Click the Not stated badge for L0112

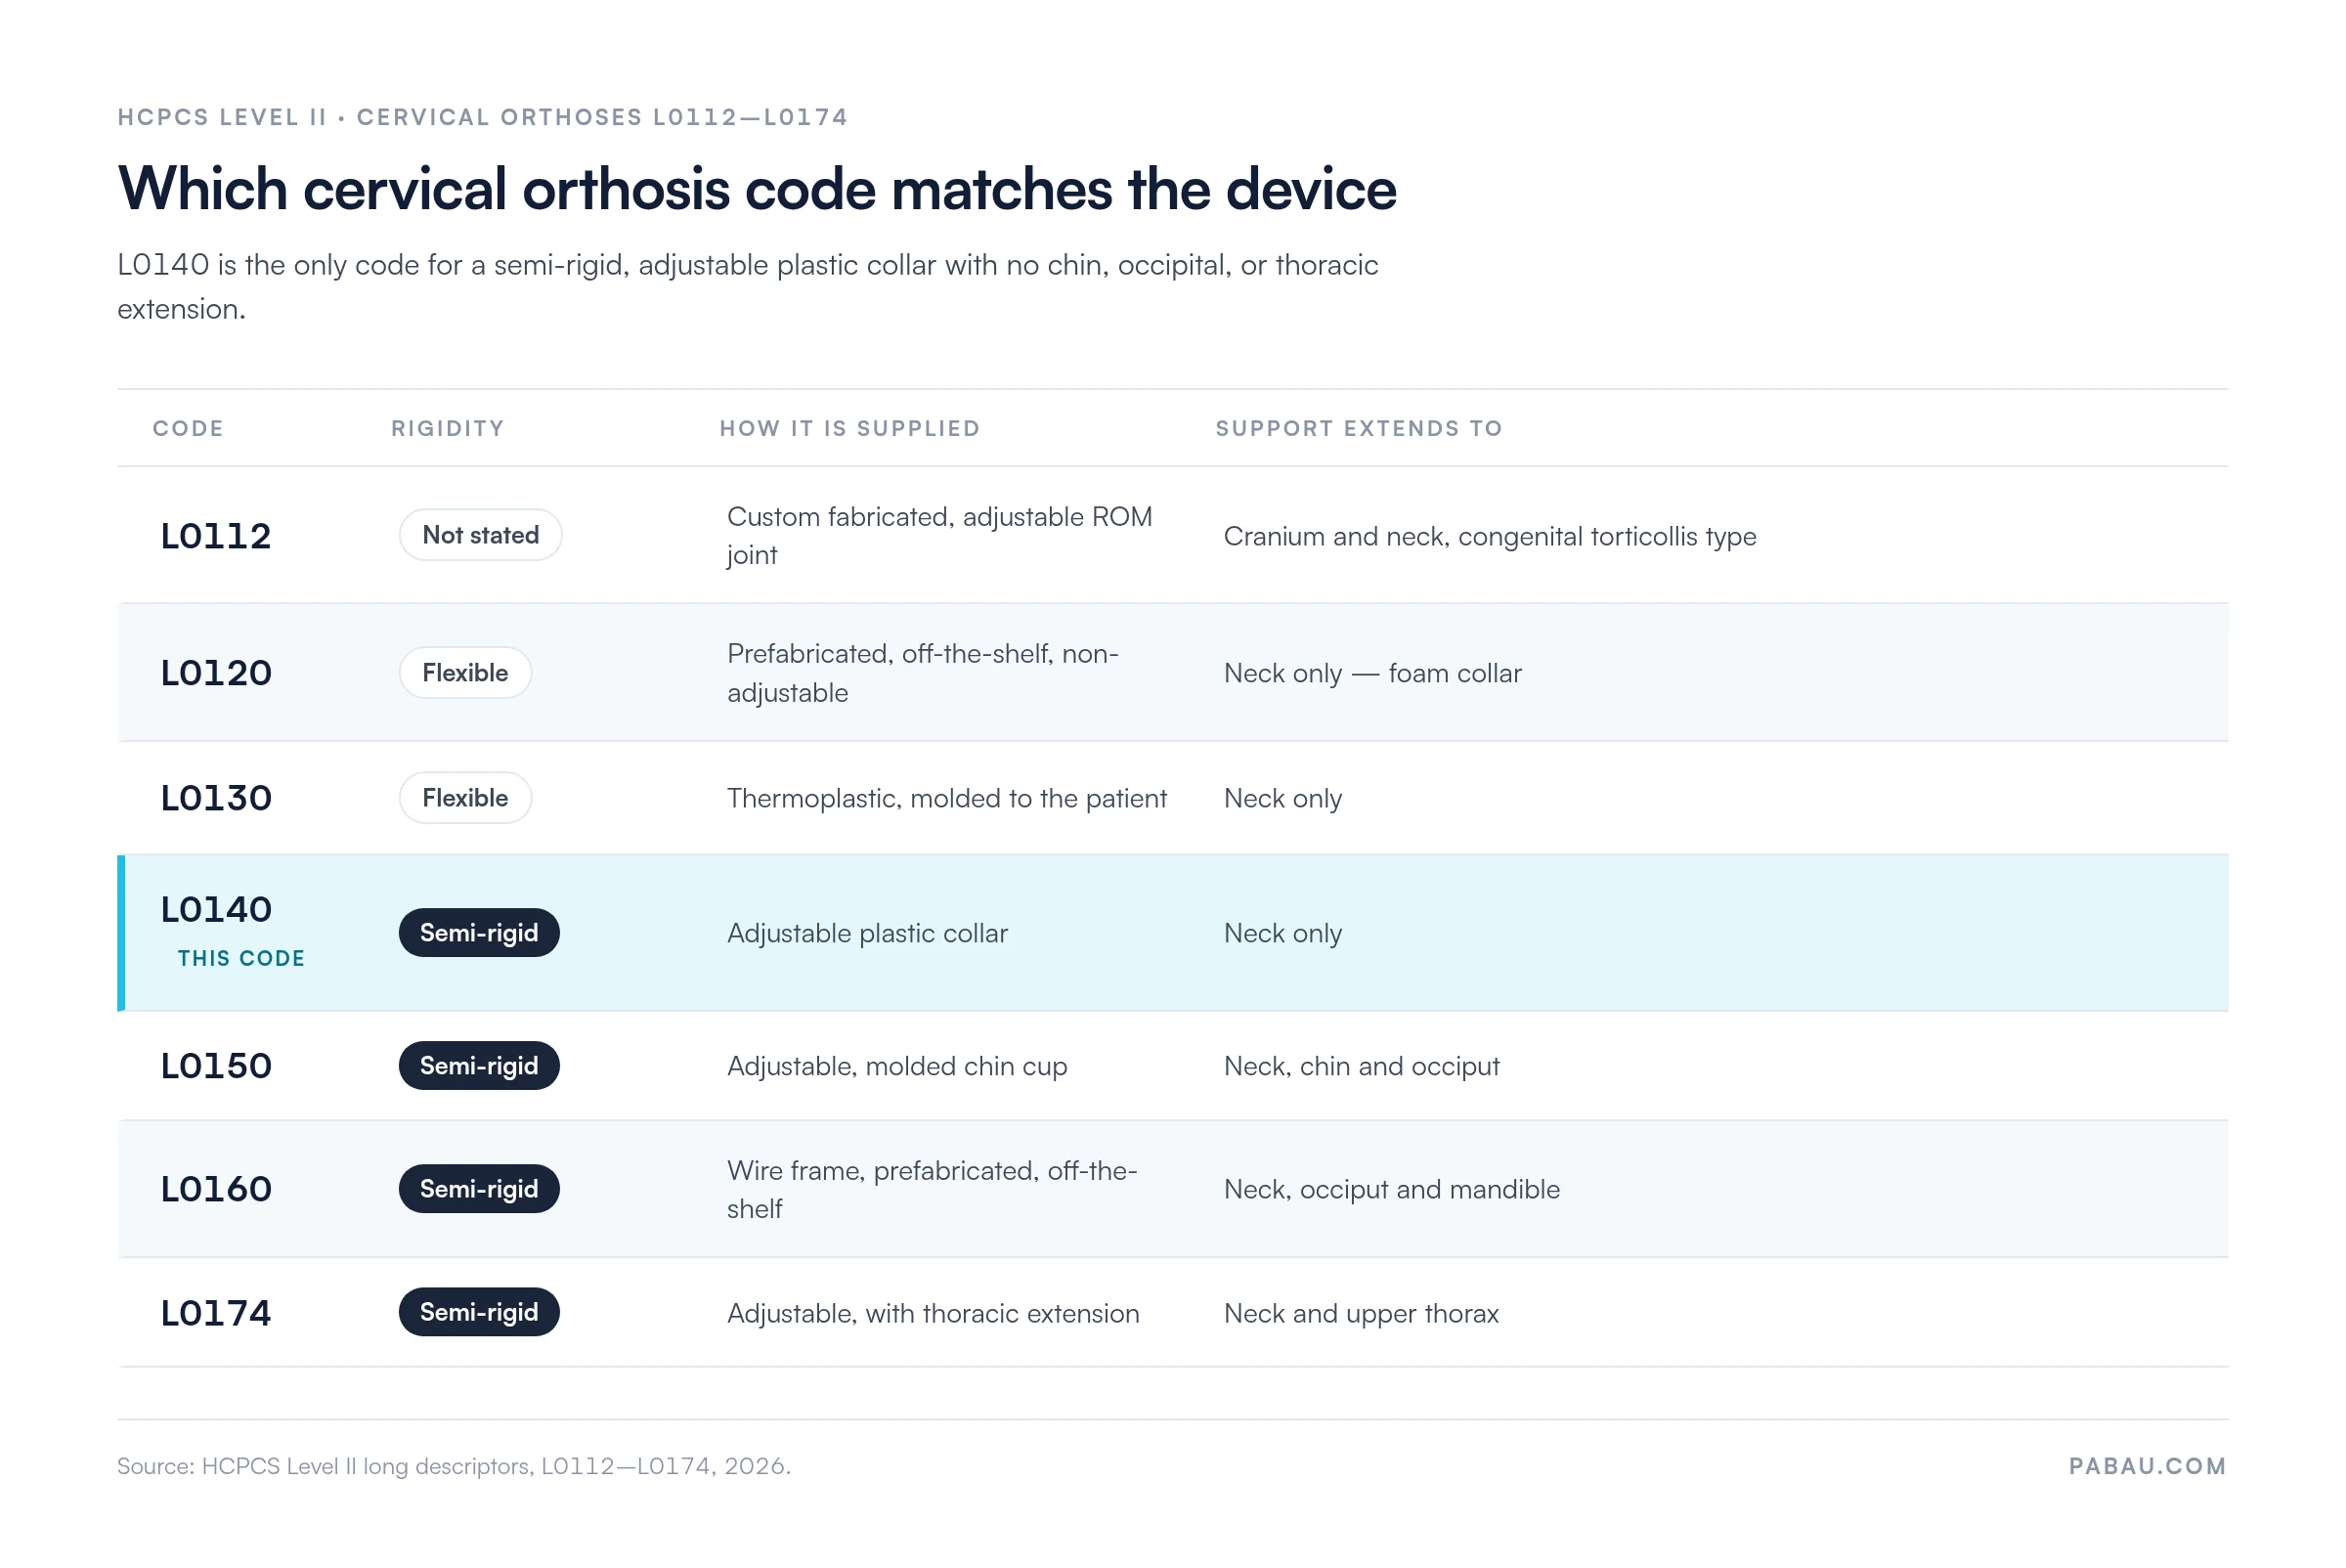tap(480, 535)
